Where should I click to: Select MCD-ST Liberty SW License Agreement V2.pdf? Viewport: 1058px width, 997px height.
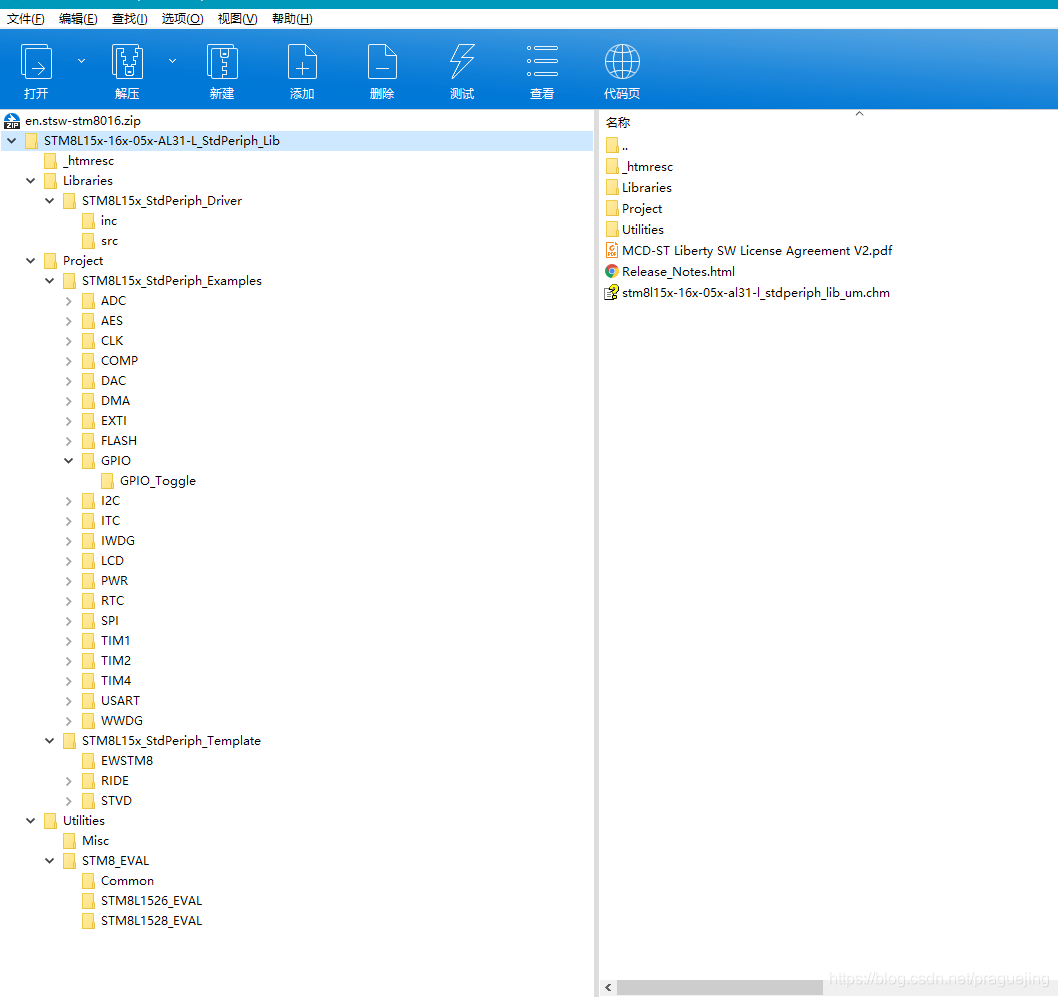pyautogui.click(x=757, y=250)
